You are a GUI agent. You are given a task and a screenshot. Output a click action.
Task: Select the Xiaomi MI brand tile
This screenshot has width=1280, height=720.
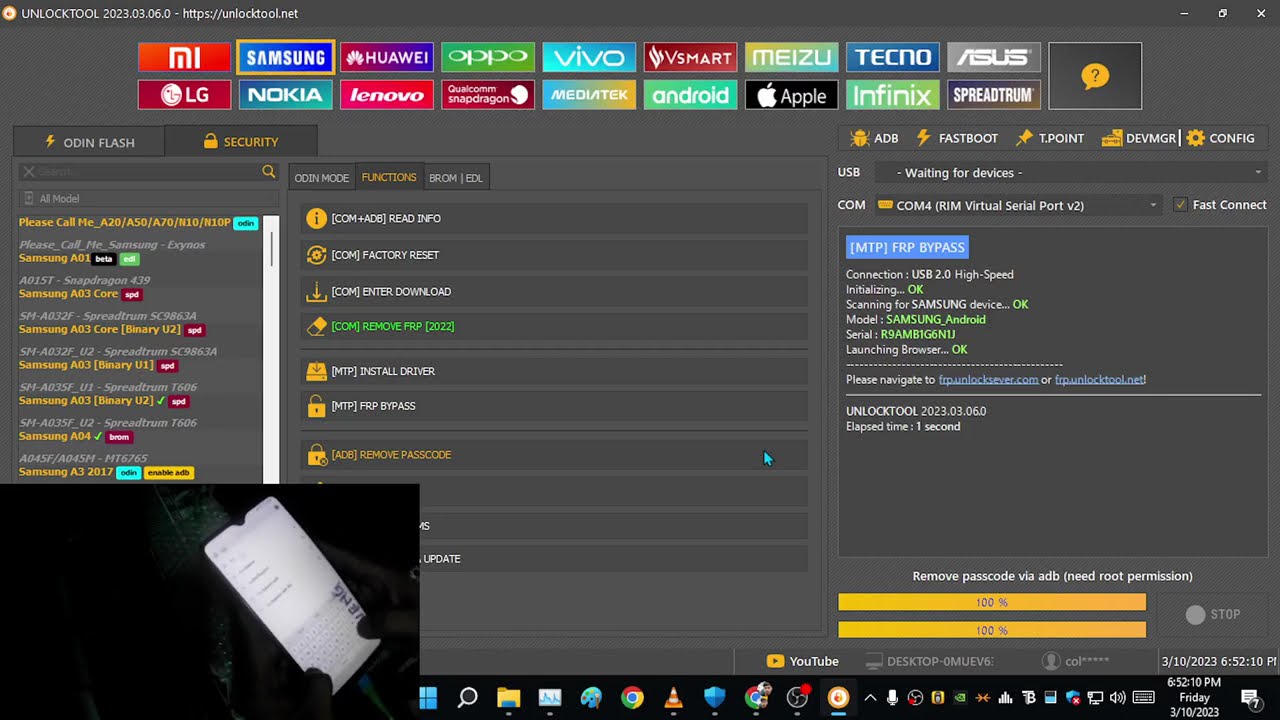184,57
